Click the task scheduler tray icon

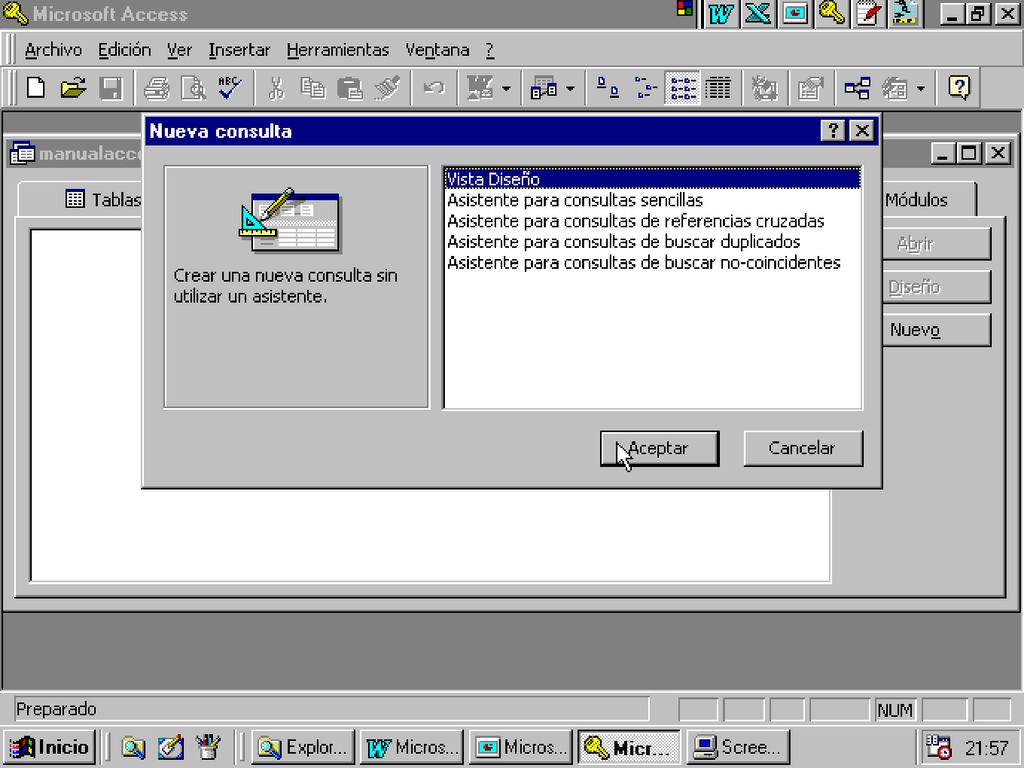[x=939, y=747]
